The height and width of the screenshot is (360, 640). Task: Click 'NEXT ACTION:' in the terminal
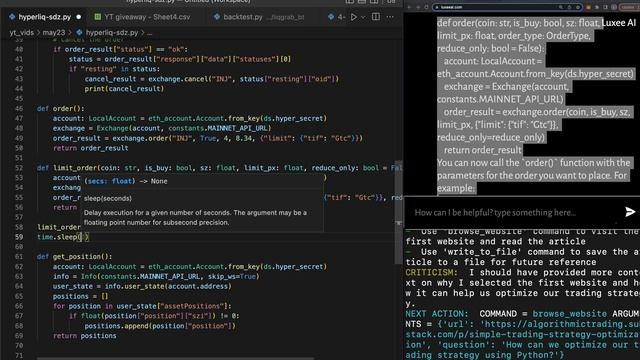click(437, 314)
